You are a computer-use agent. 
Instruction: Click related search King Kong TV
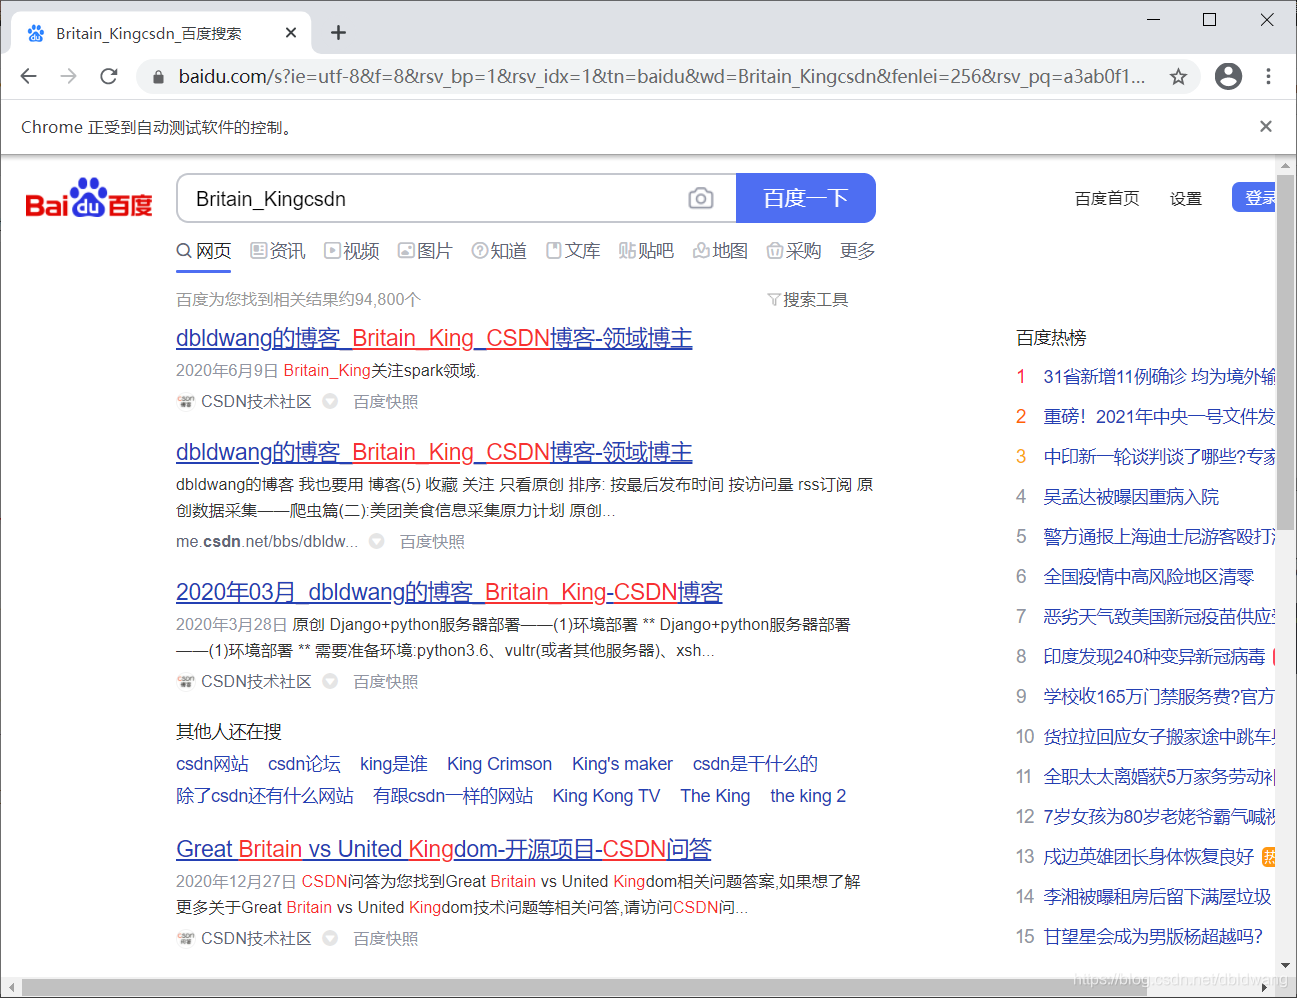point(606,796)
